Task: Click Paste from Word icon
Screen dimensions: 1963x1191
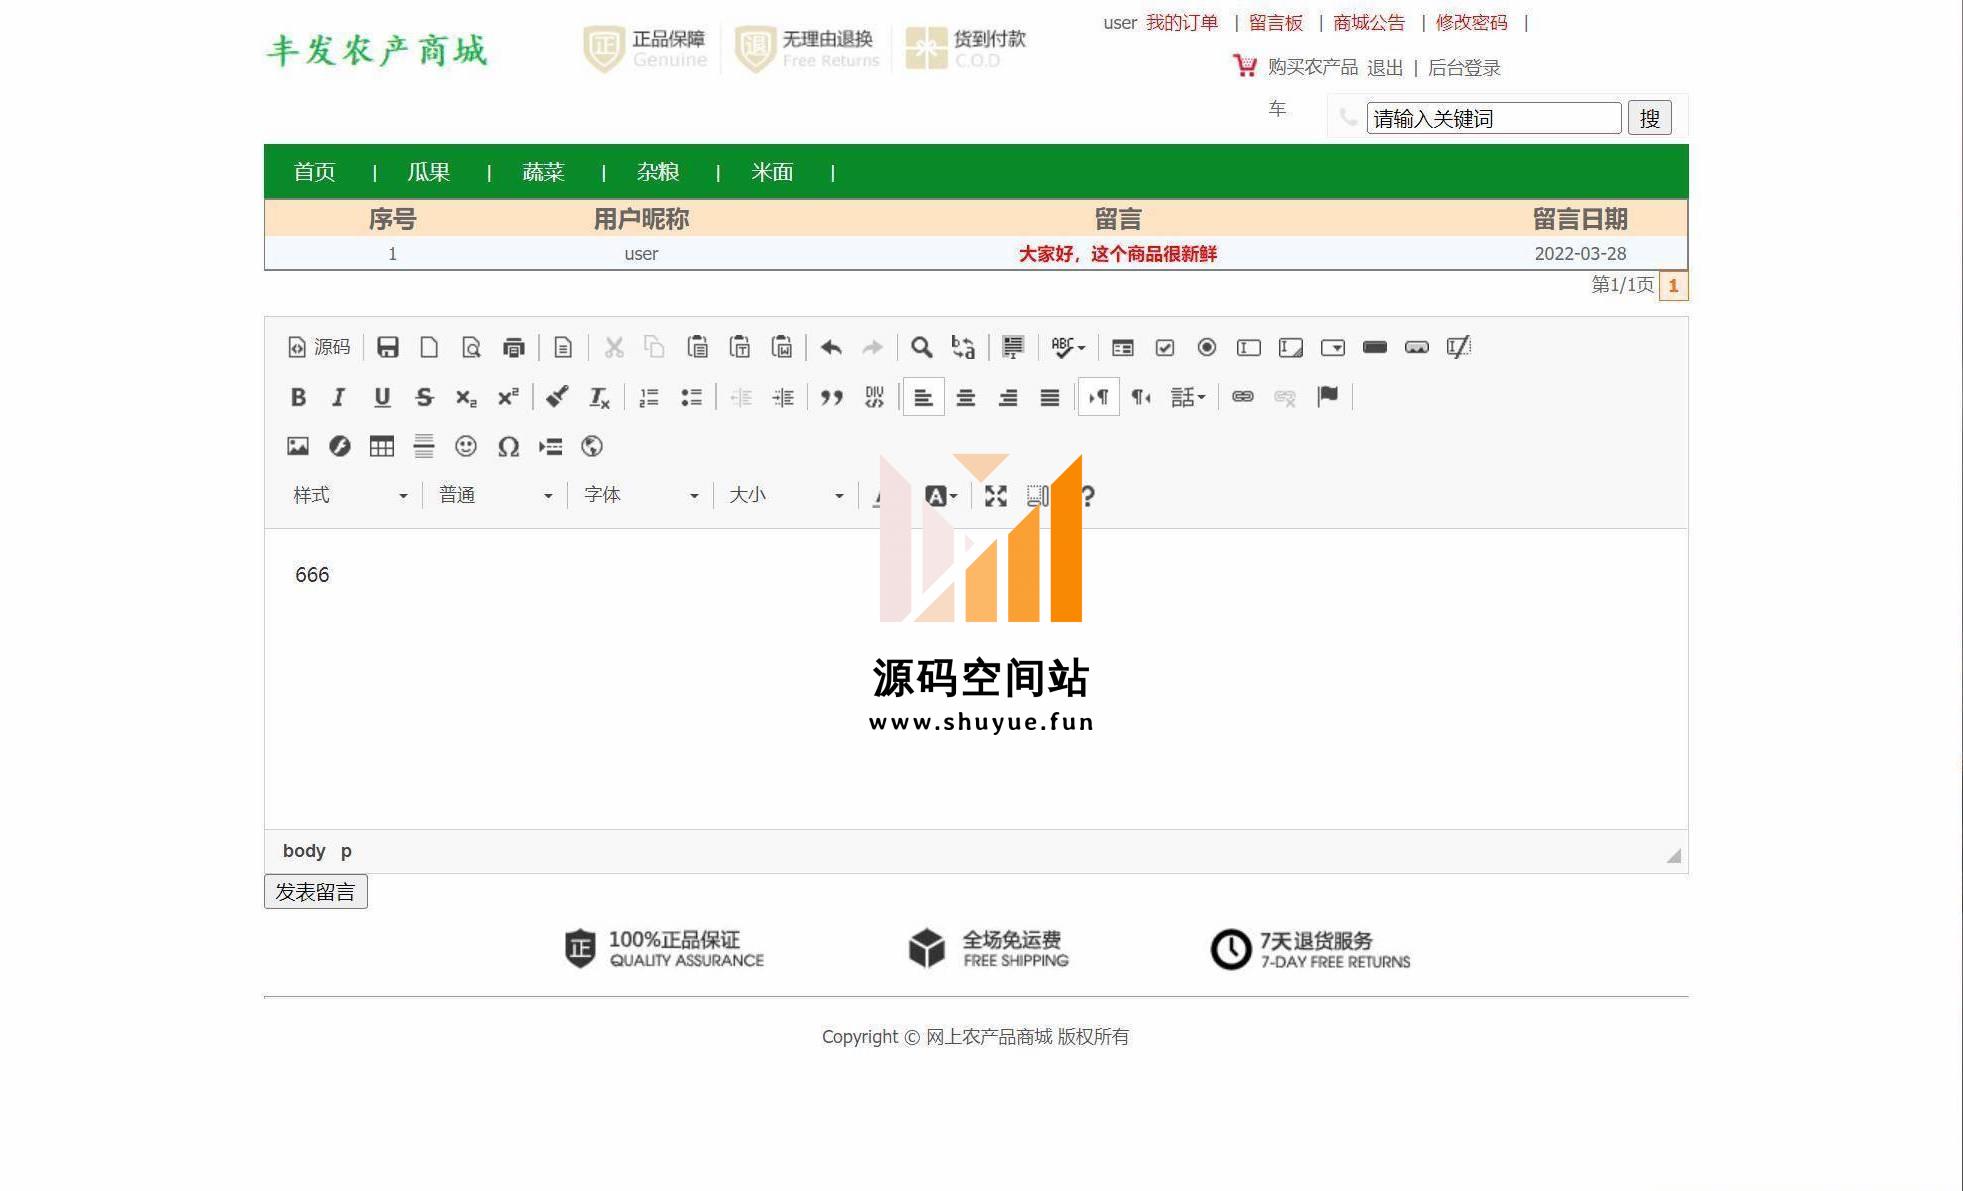Action: point(782,347)
